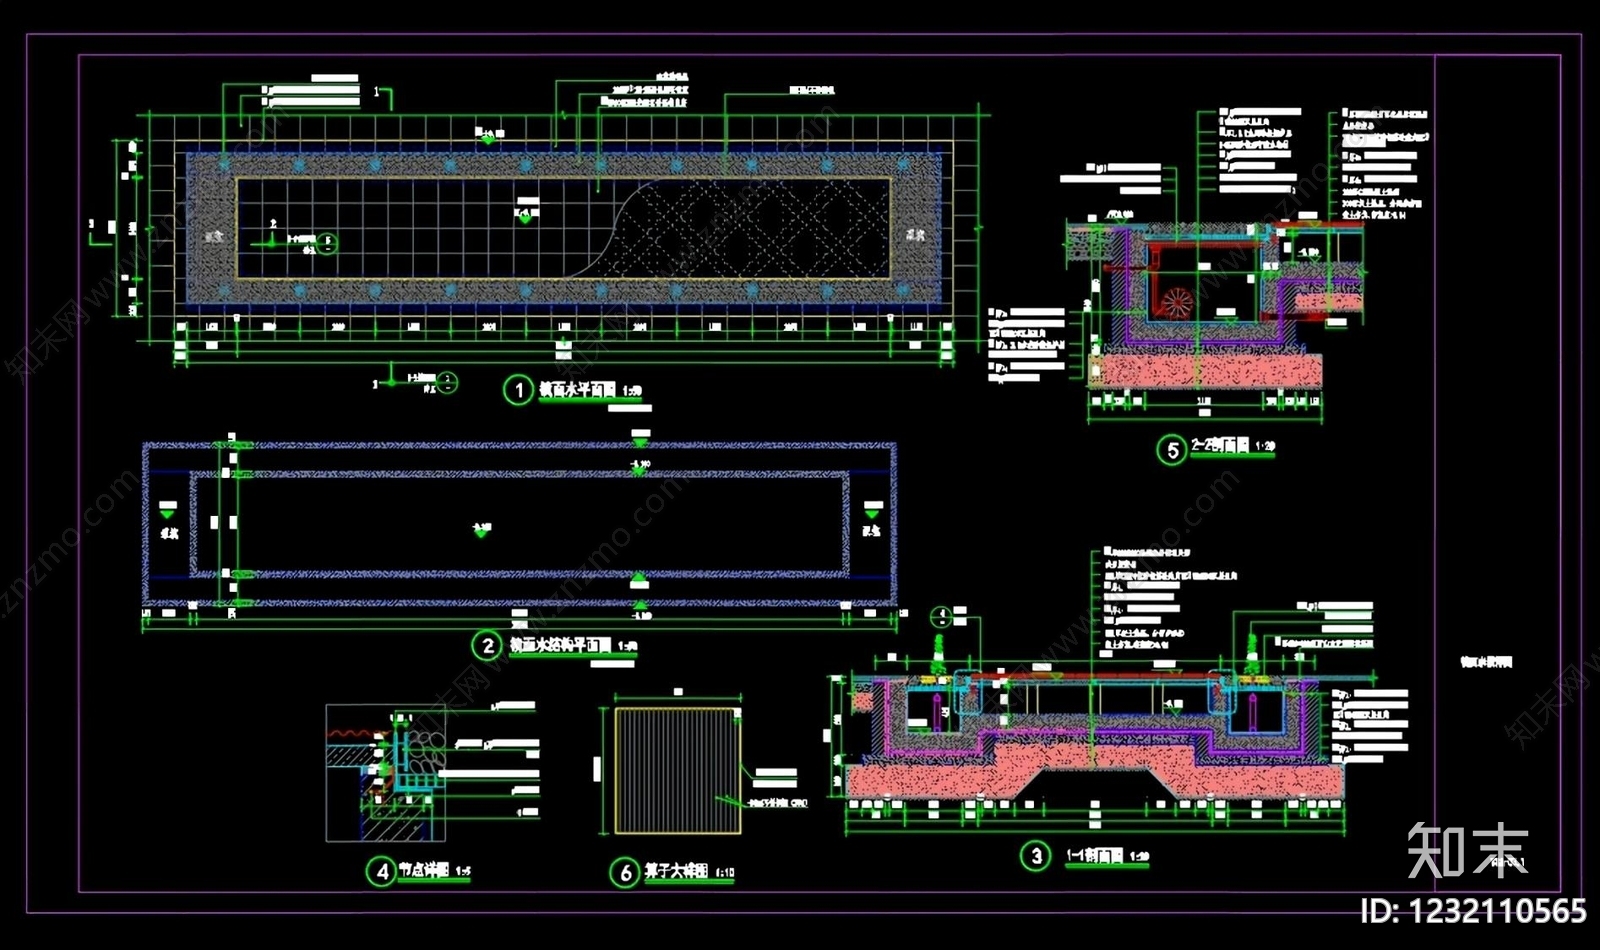Select the title '1-1剖面图'

pos(1095,856)
